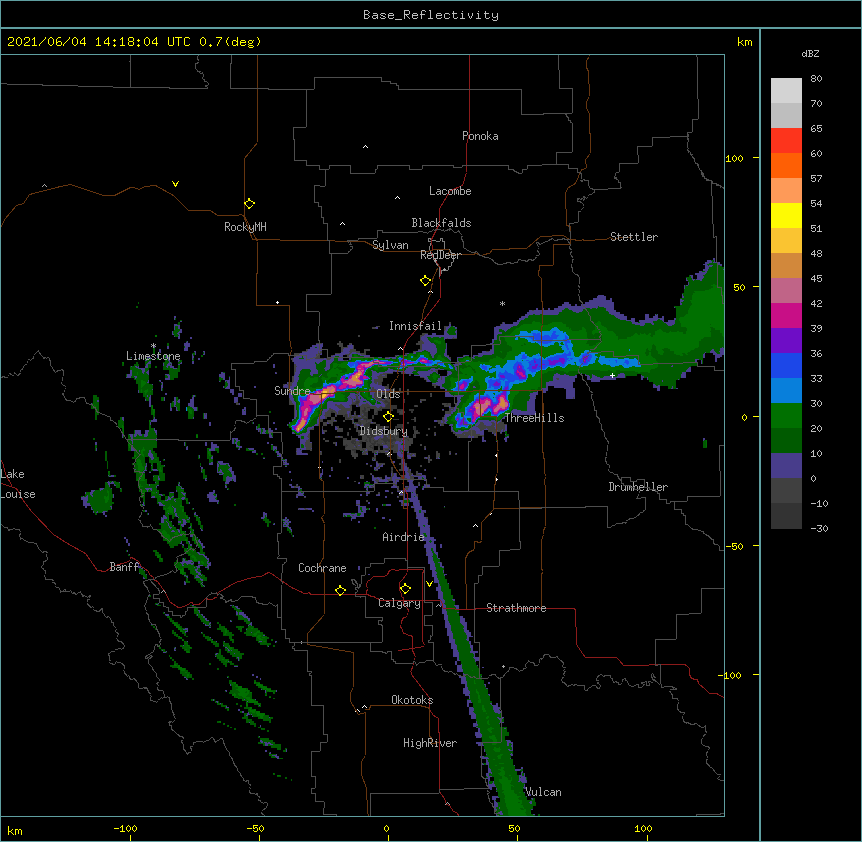Image resolution: width=862 pixels, height=842 pixels.
Task: Click the yellow diamond marker south of RedDeer
Action: click(425, 281)
